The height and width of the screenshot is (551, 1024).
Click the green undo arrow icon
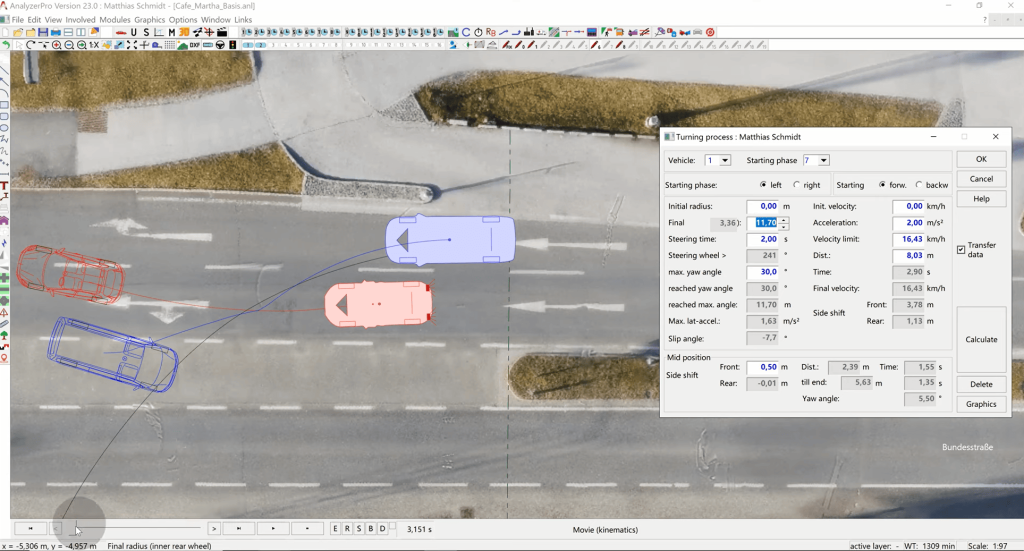tap(7, 45)
